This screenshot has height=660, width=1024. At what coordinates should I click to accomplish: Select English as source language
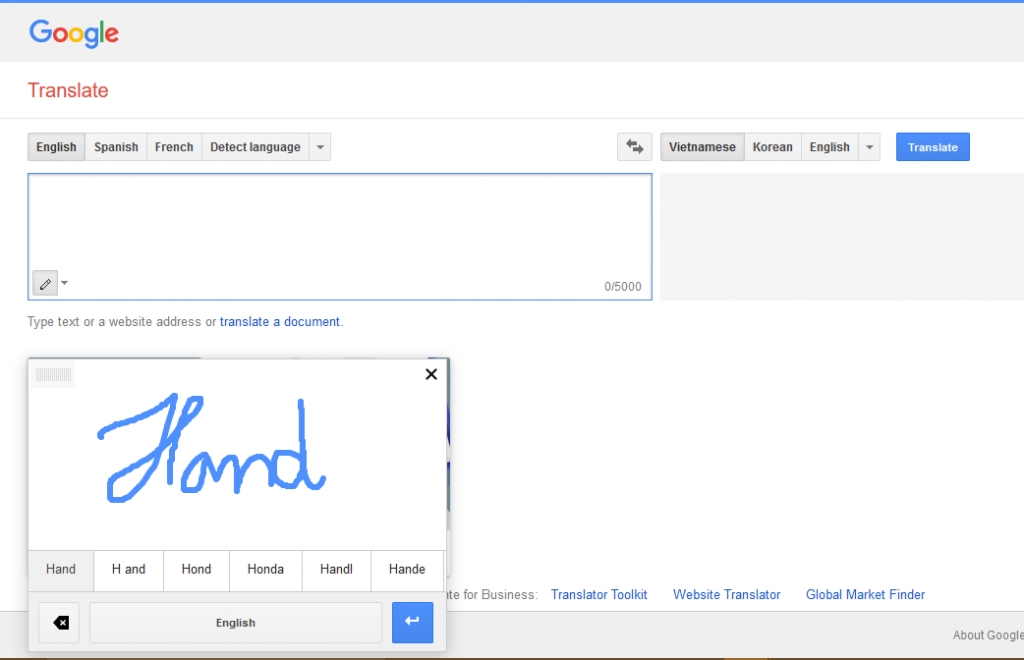56,147
